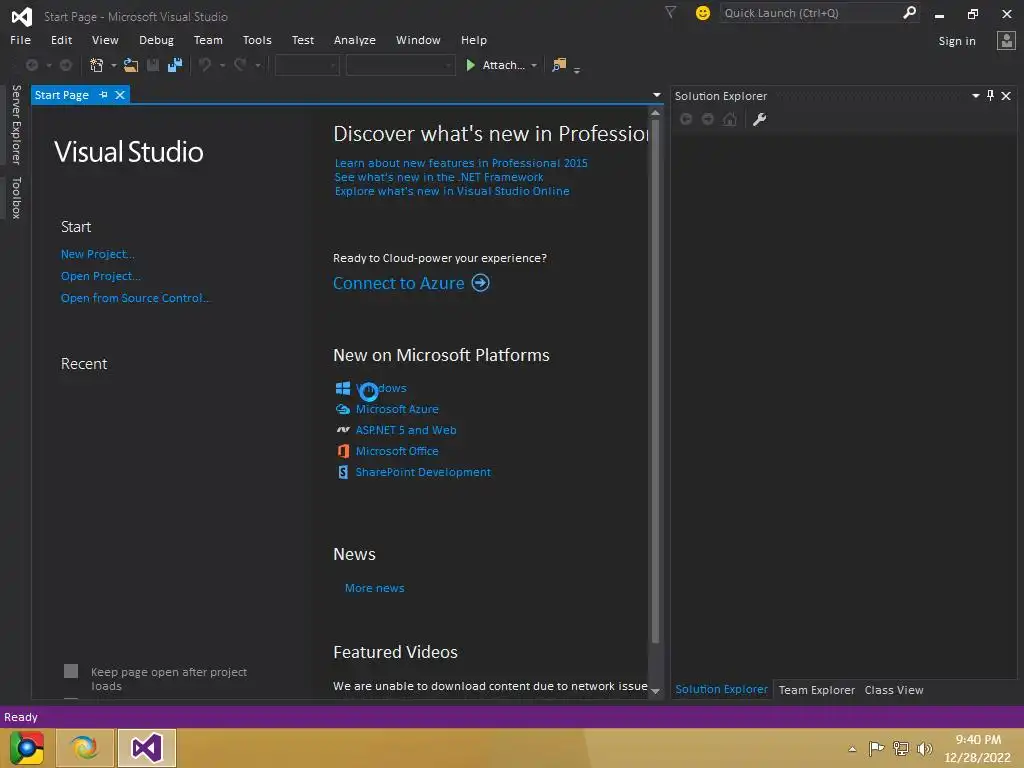The height and width of the screenshot is (768, 1024).
Task: Click the Undo toolbar icon
Action: coord(205,65)
